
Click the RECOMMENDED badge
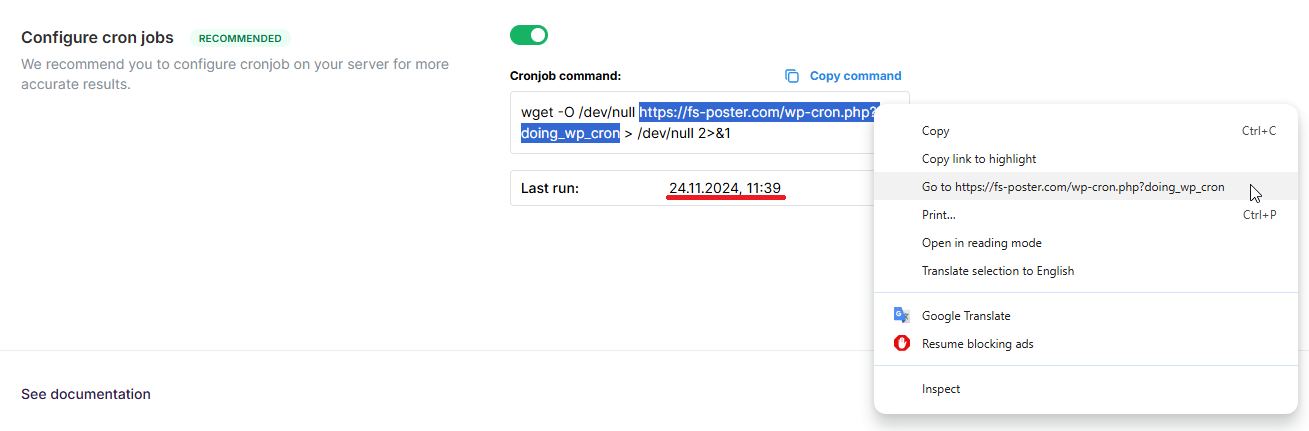[x=240, y=38]
